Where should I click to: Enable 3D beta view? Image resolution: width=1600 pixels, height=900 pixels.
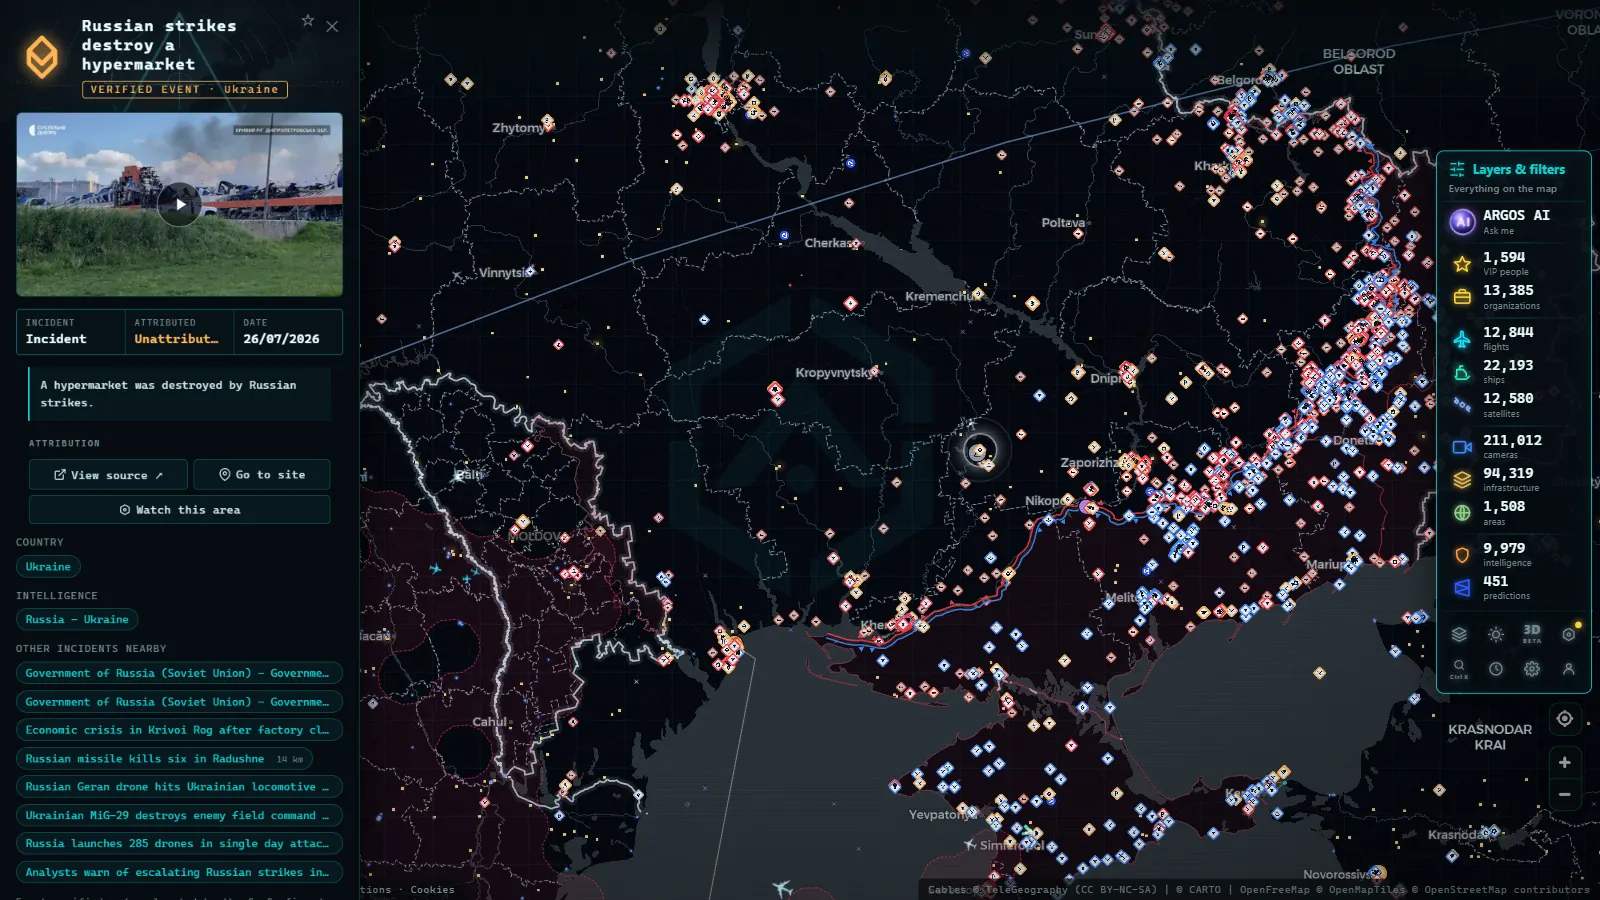(1532, 634)
